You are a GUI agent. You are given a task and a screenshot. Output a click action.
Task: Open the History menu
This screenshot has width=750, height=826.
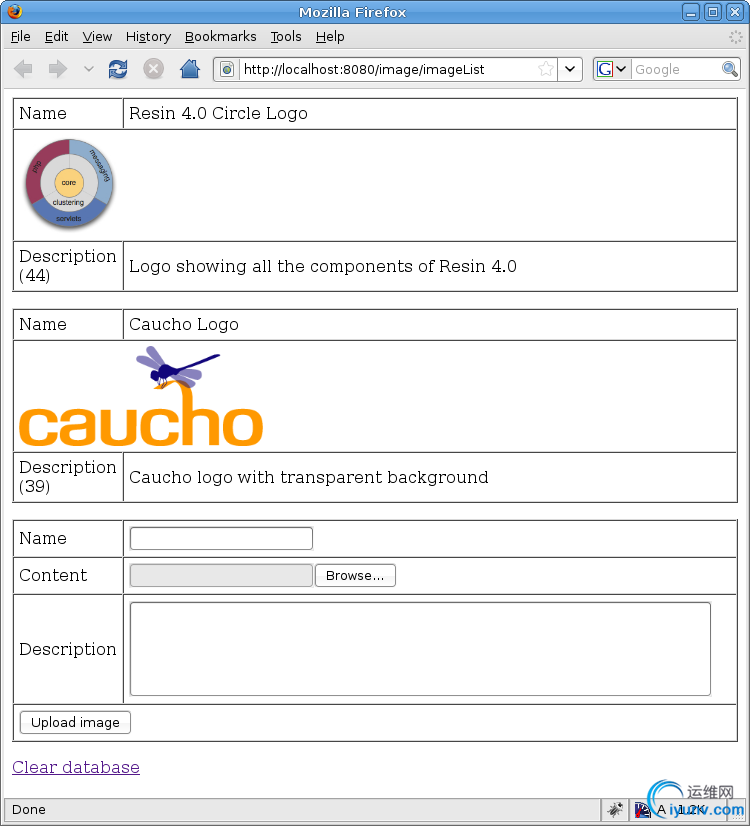pos(148,37)
